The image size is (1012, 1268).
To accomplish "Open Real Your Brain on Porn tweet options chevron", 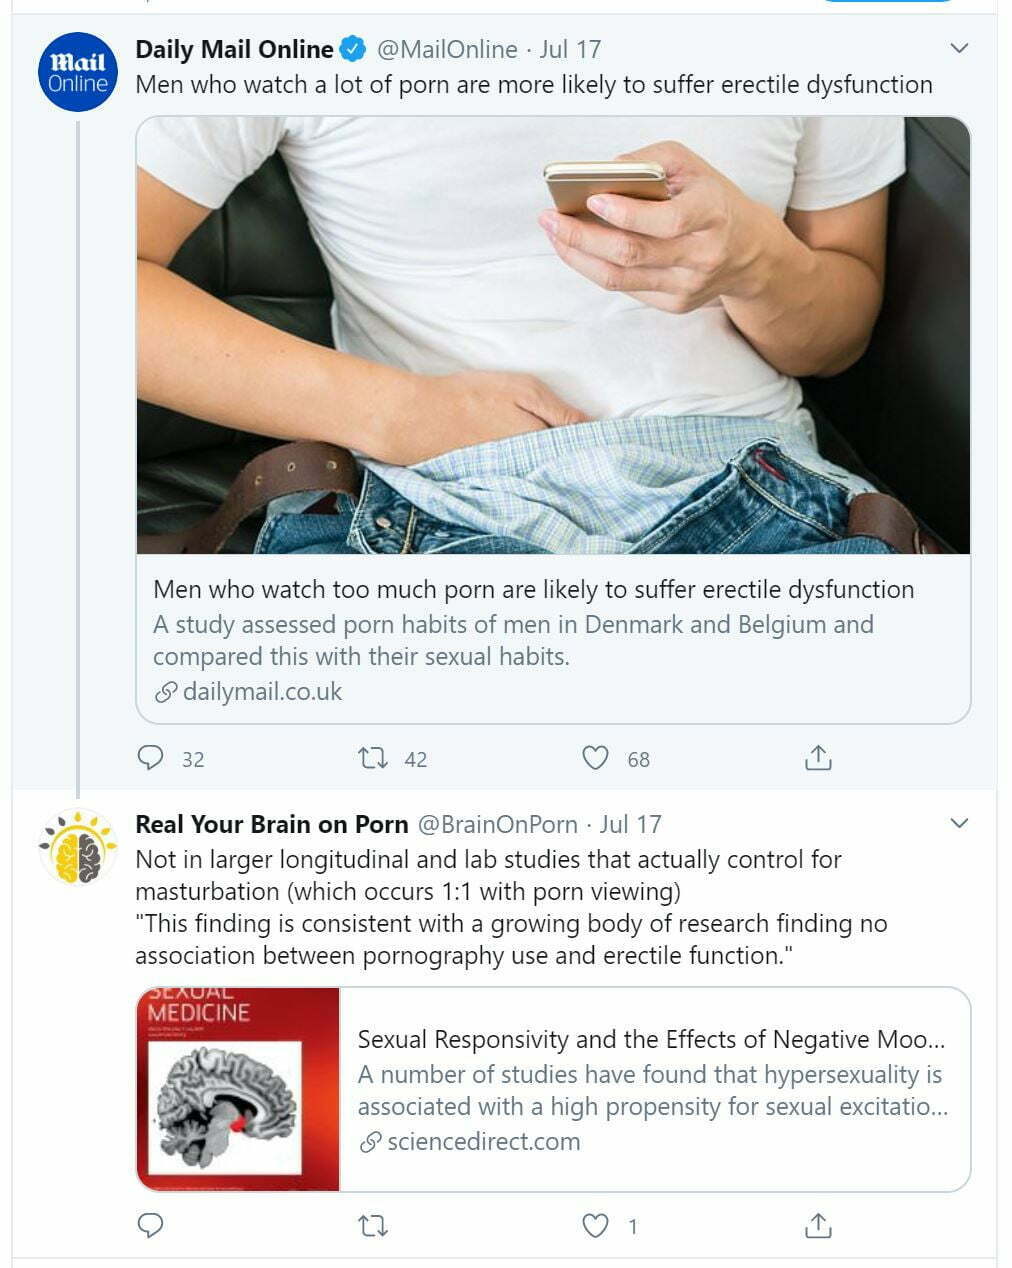I will 959,823.
